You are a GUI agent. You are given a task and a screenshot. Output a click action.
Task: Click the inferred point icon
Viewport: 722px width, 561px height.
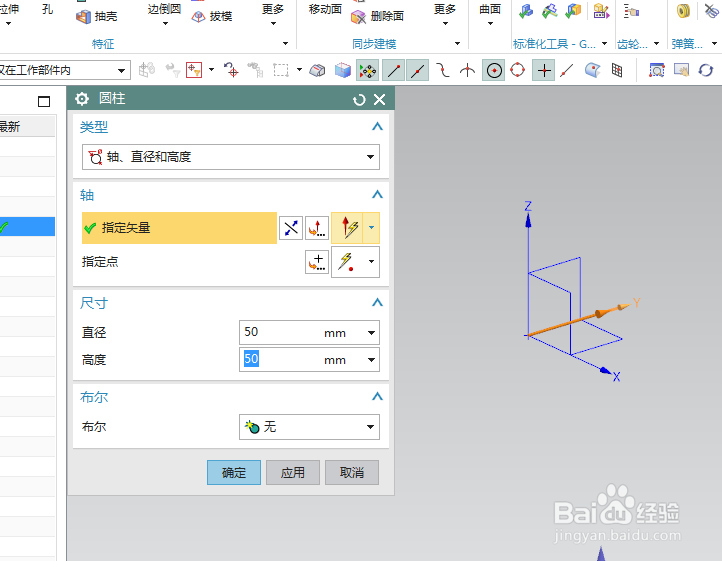[346, 262]
